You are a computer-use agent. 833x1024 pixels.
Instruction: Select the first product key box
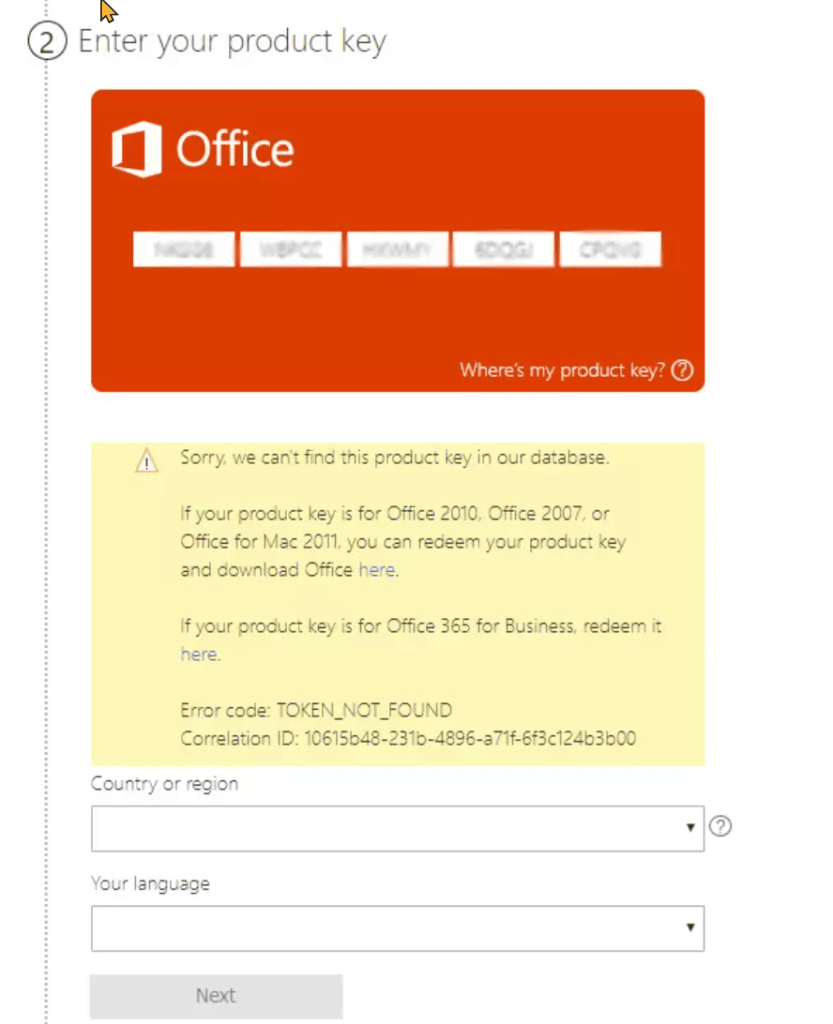[x=183, y=249]
